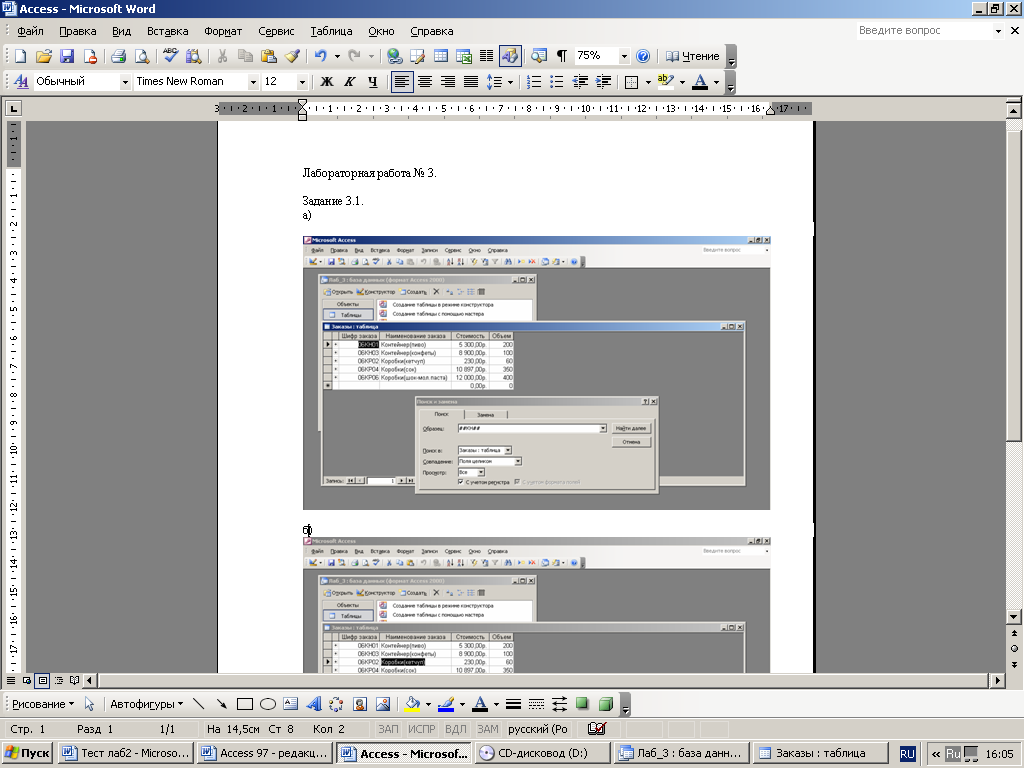Select the Rectangle drawing tool
1024x768 pixels.
click(x=245, y=704)
